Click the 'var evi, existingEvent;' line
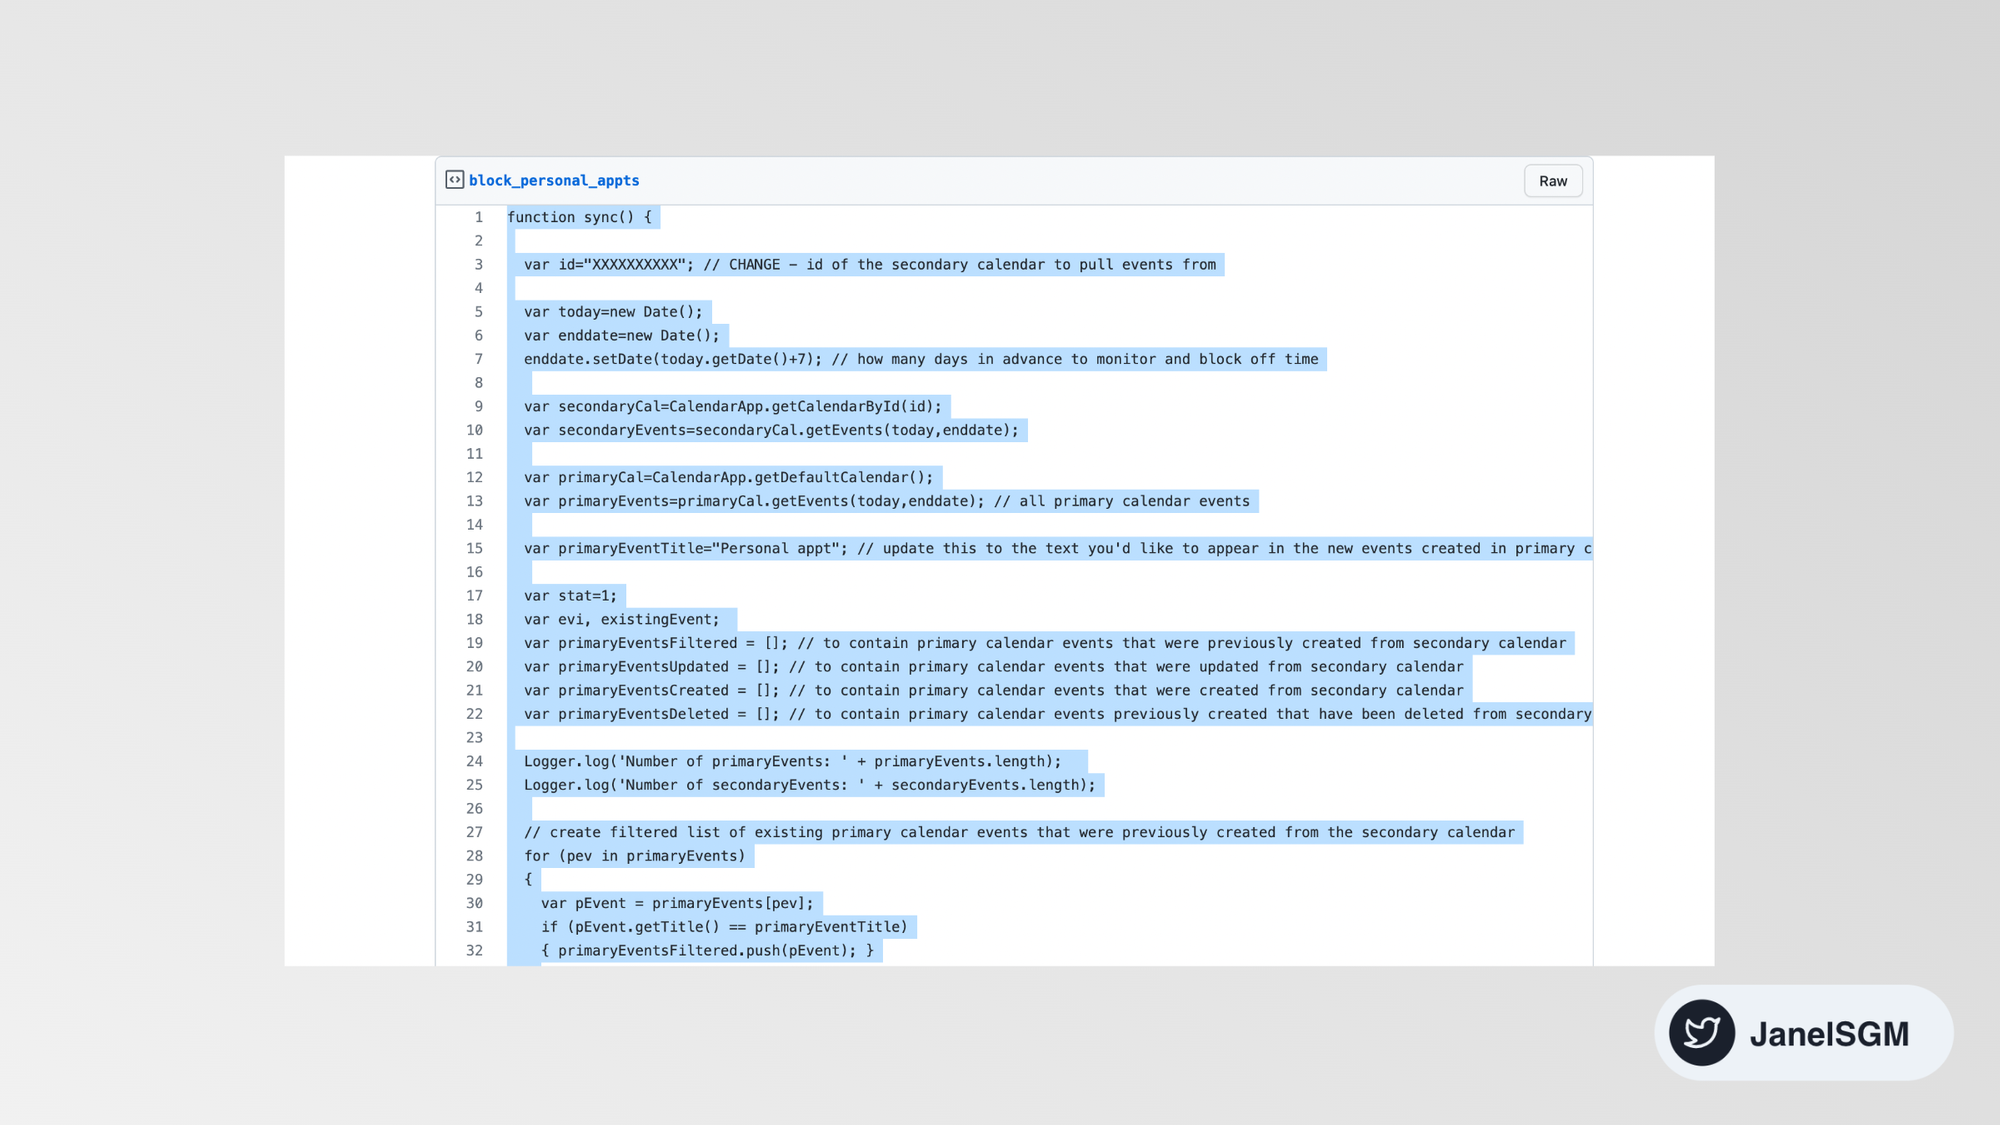The image size is (2000, 1125). pos(622,619)
